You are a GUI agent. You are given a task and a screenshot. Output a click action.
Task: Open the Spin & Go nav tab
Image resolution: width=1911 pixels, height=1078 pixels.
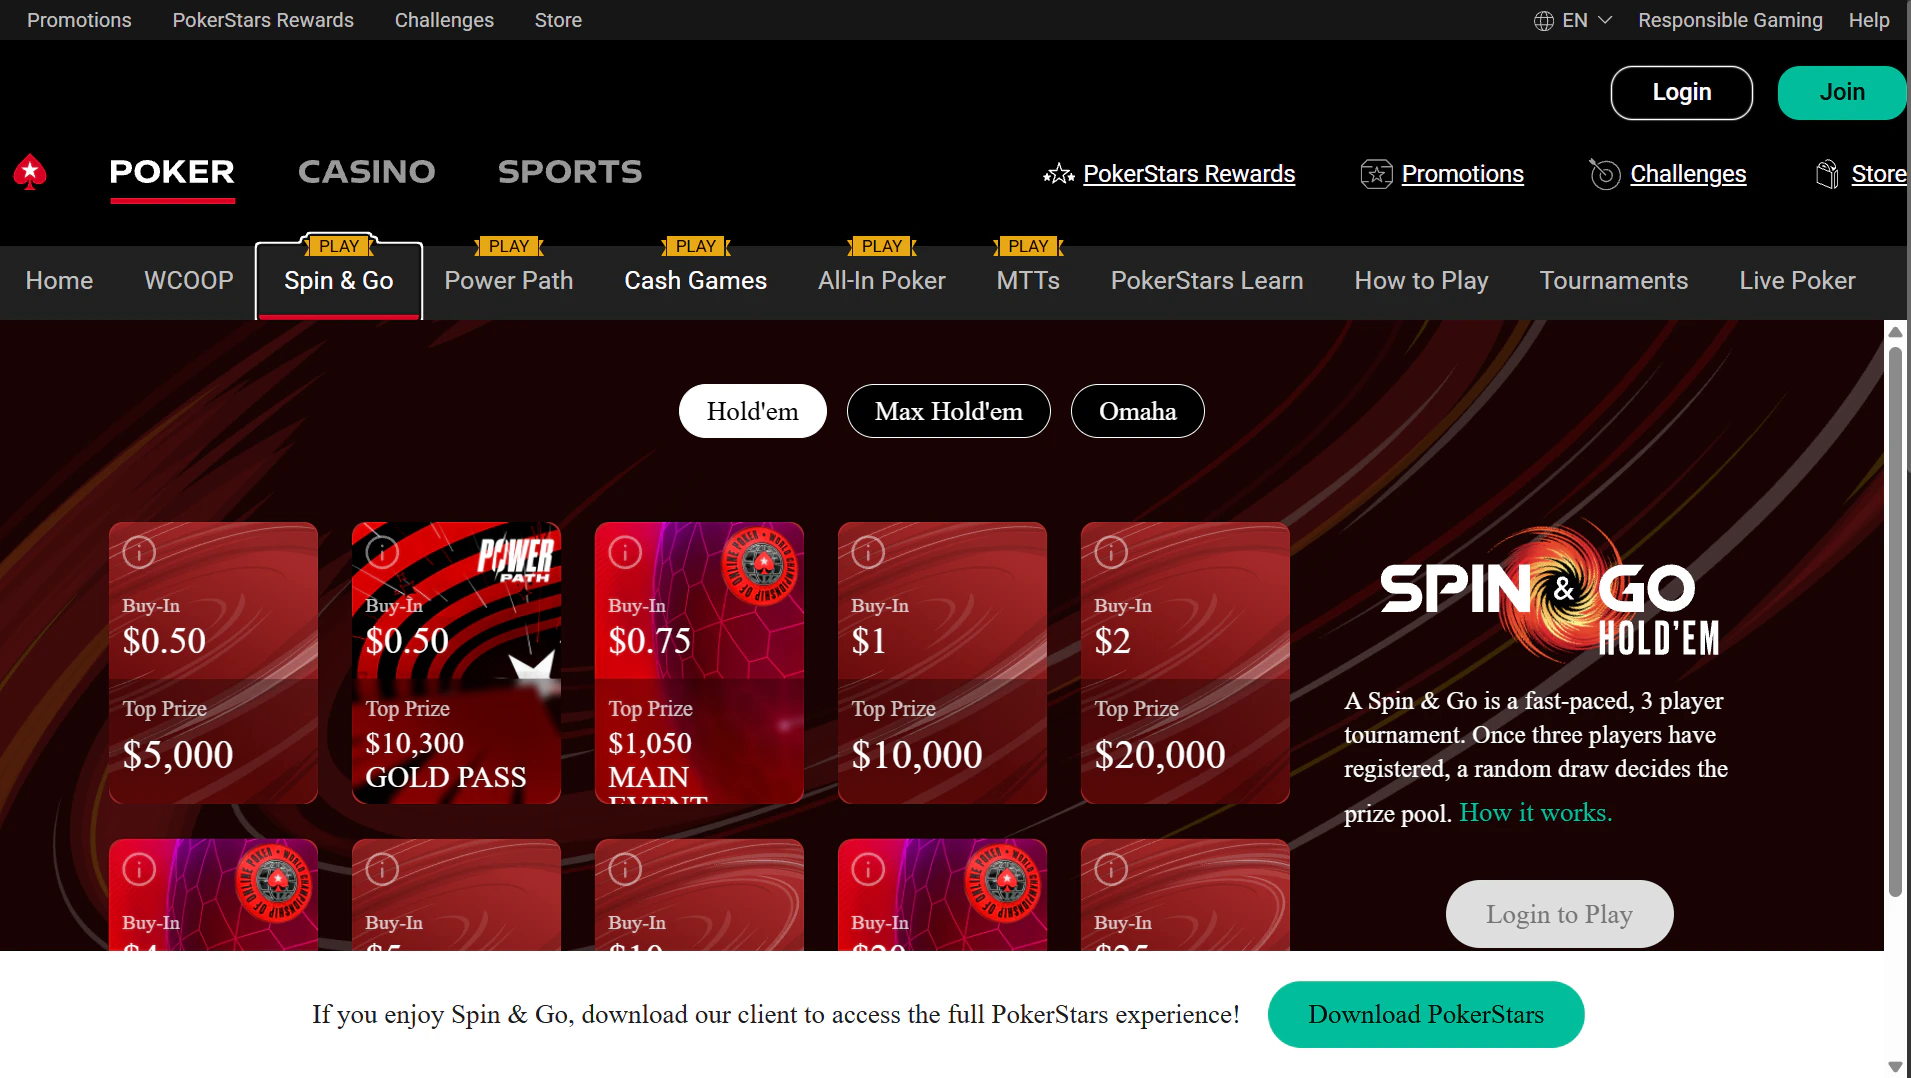tap(339, 281)
